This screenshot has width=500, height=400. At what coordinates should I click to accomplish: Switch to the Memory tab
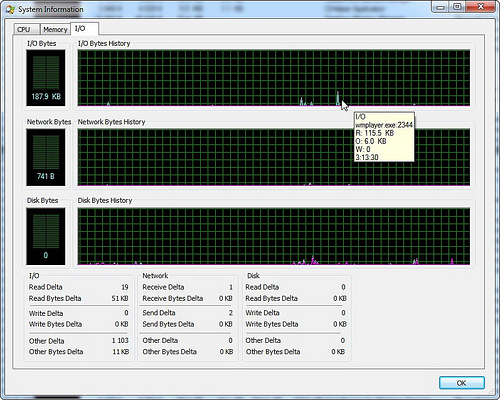[55, 29]
